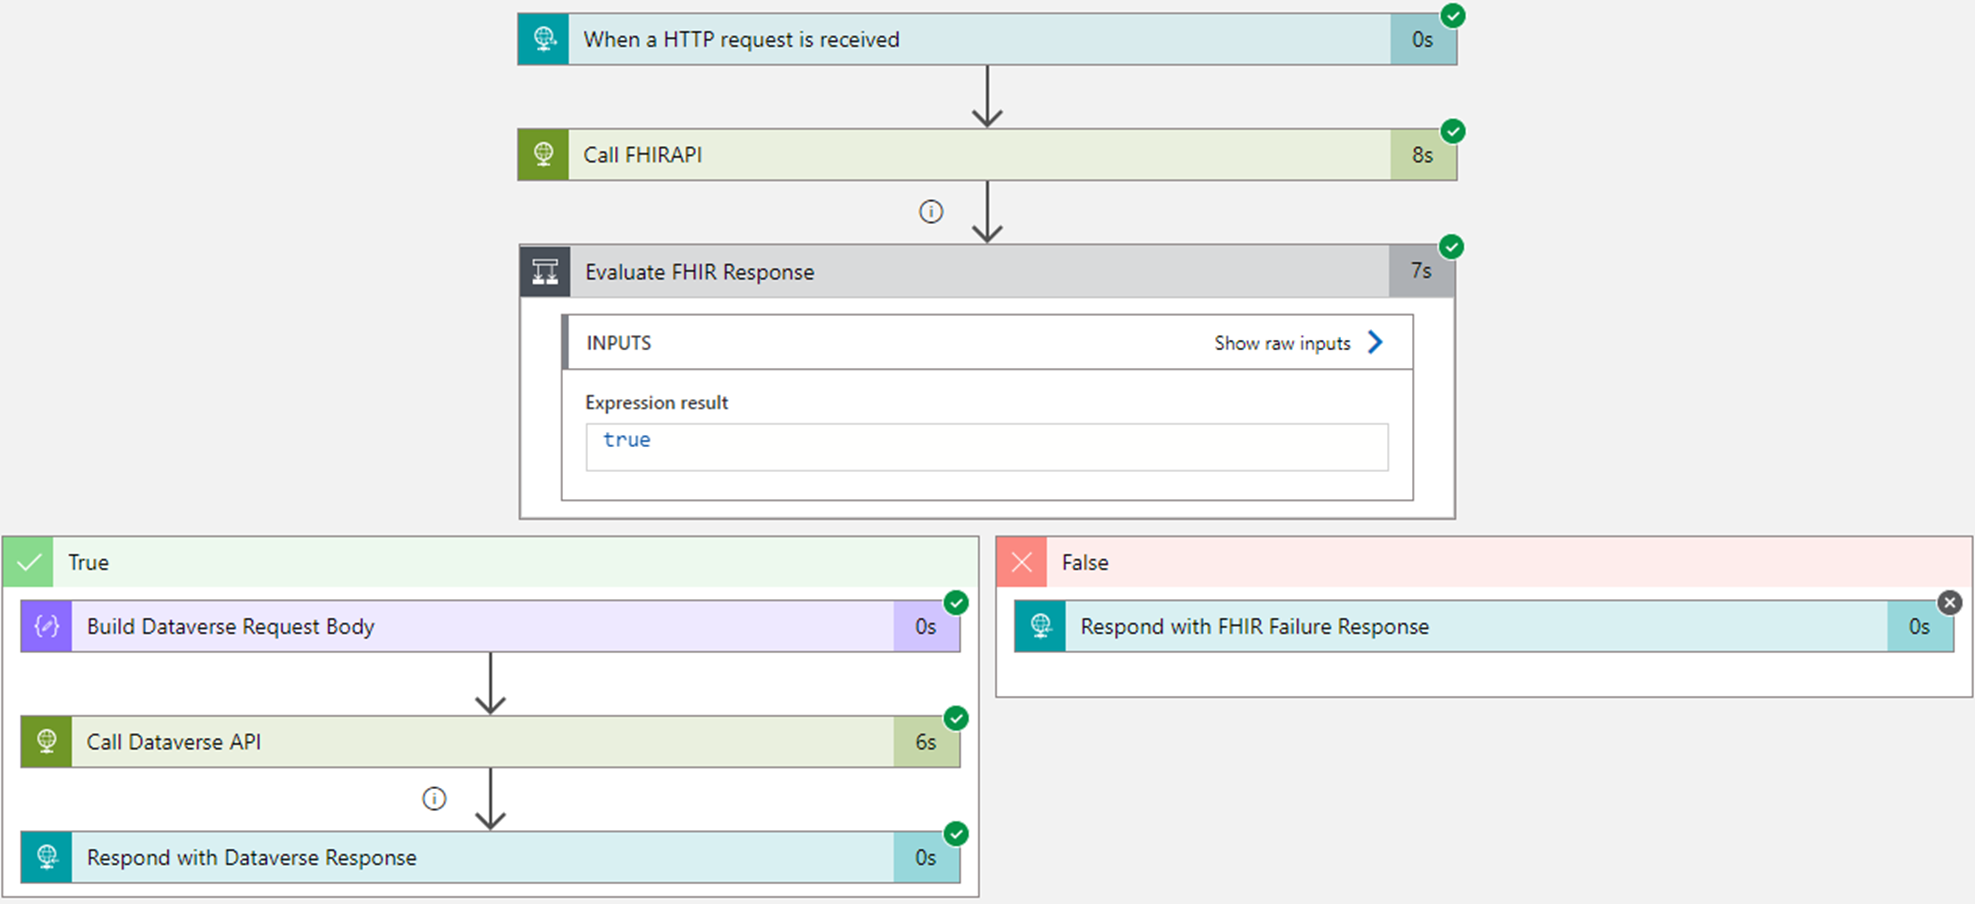Screen dimensions: 1975x904
Task: Expand raw inputs with the chevron arrow
Action: 1376,343
